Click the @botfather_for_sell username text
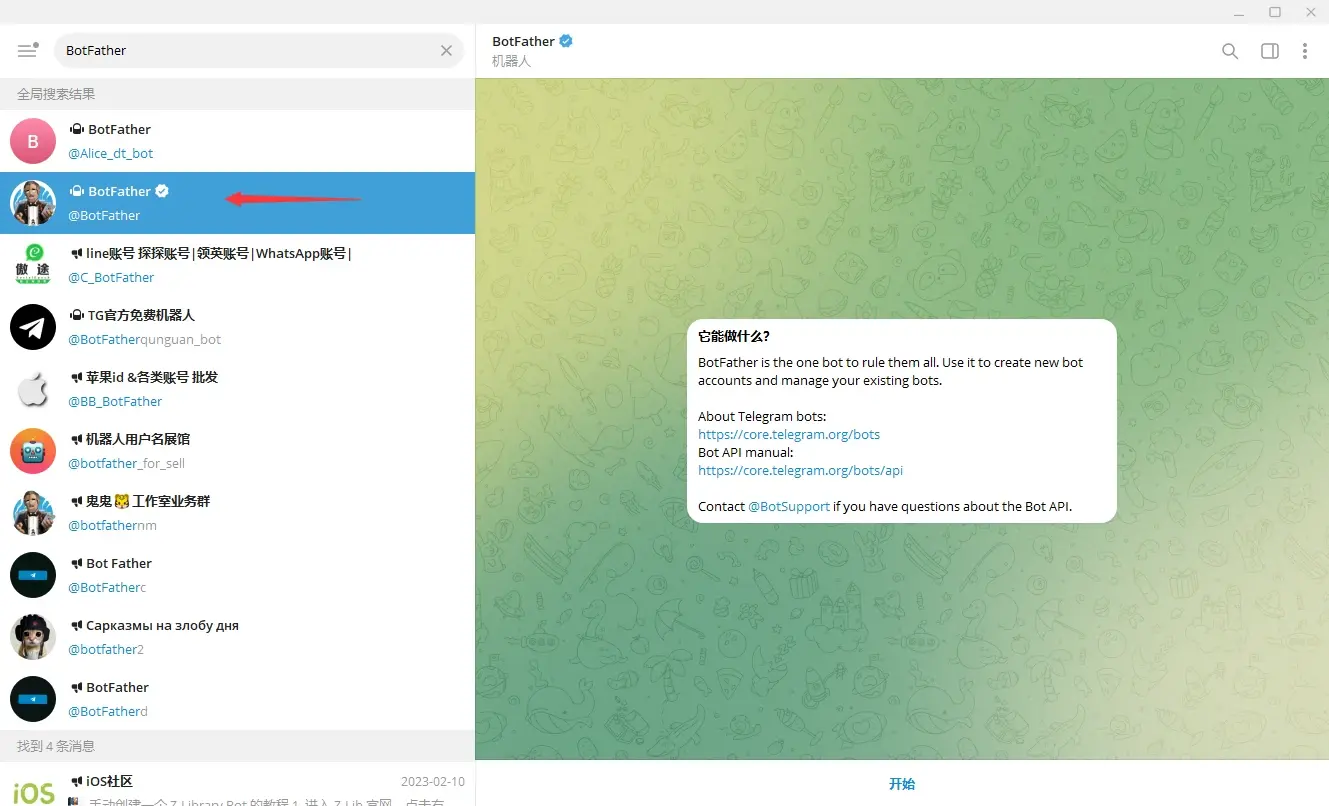This screenshot has width=1329, height=806. coord(126,463)
